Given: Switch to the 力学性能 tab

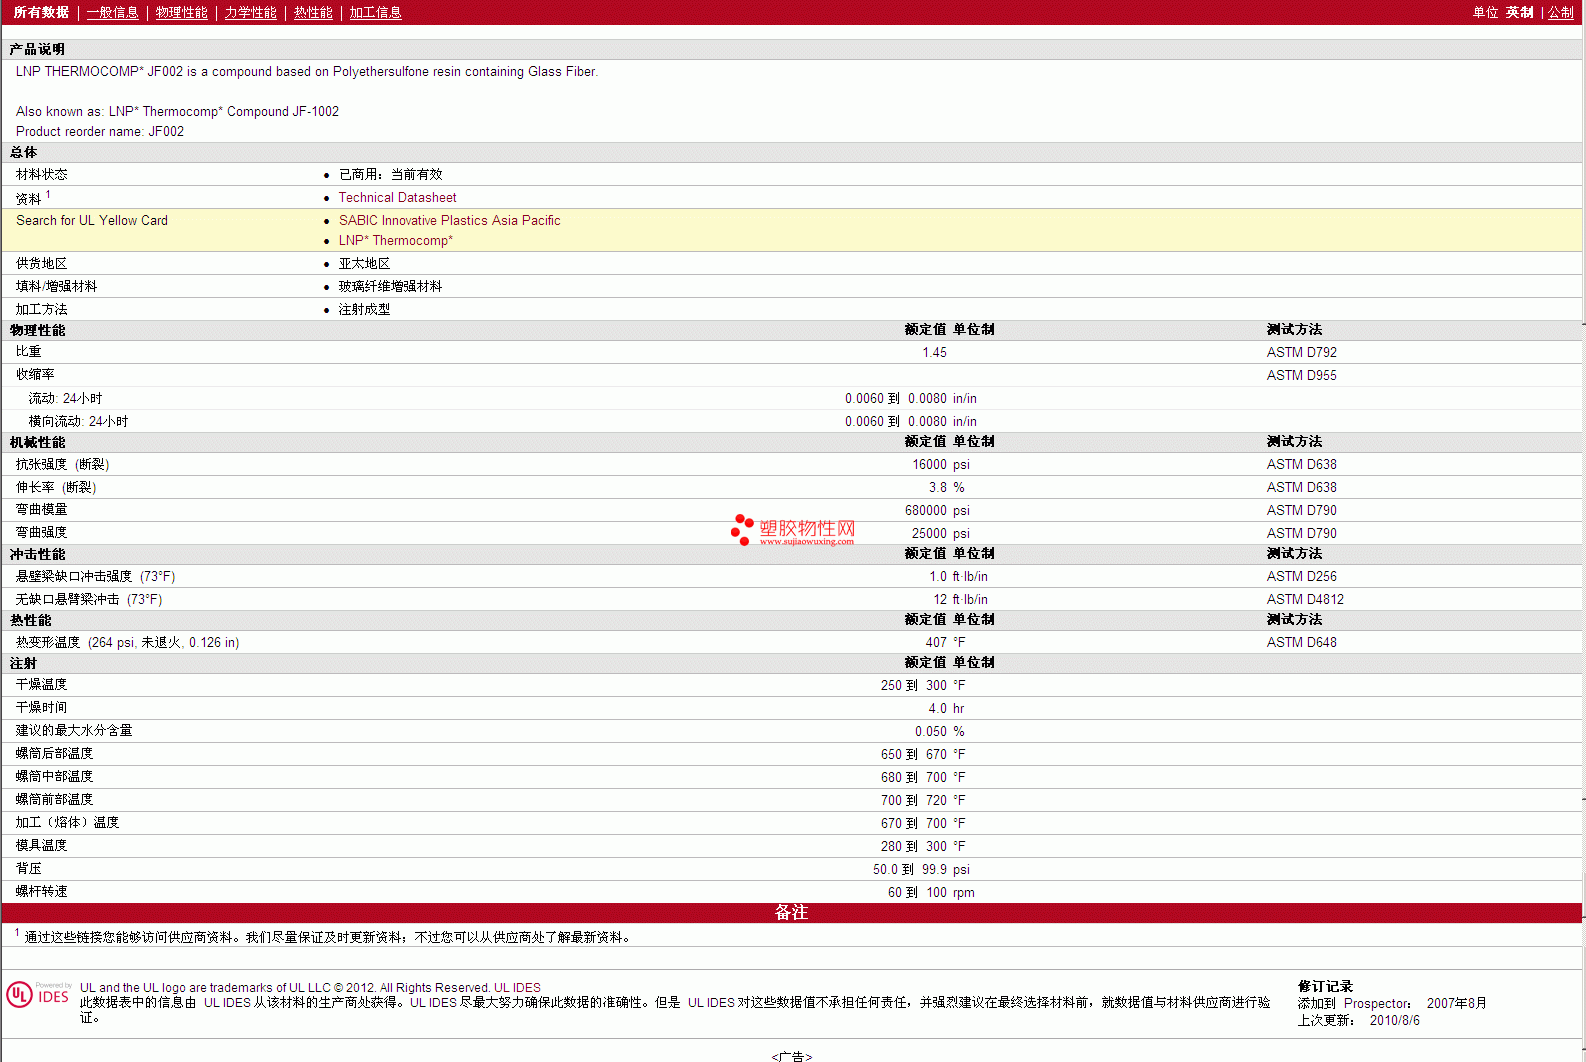Looking at the screenshot, I should (x=250, y=12).
